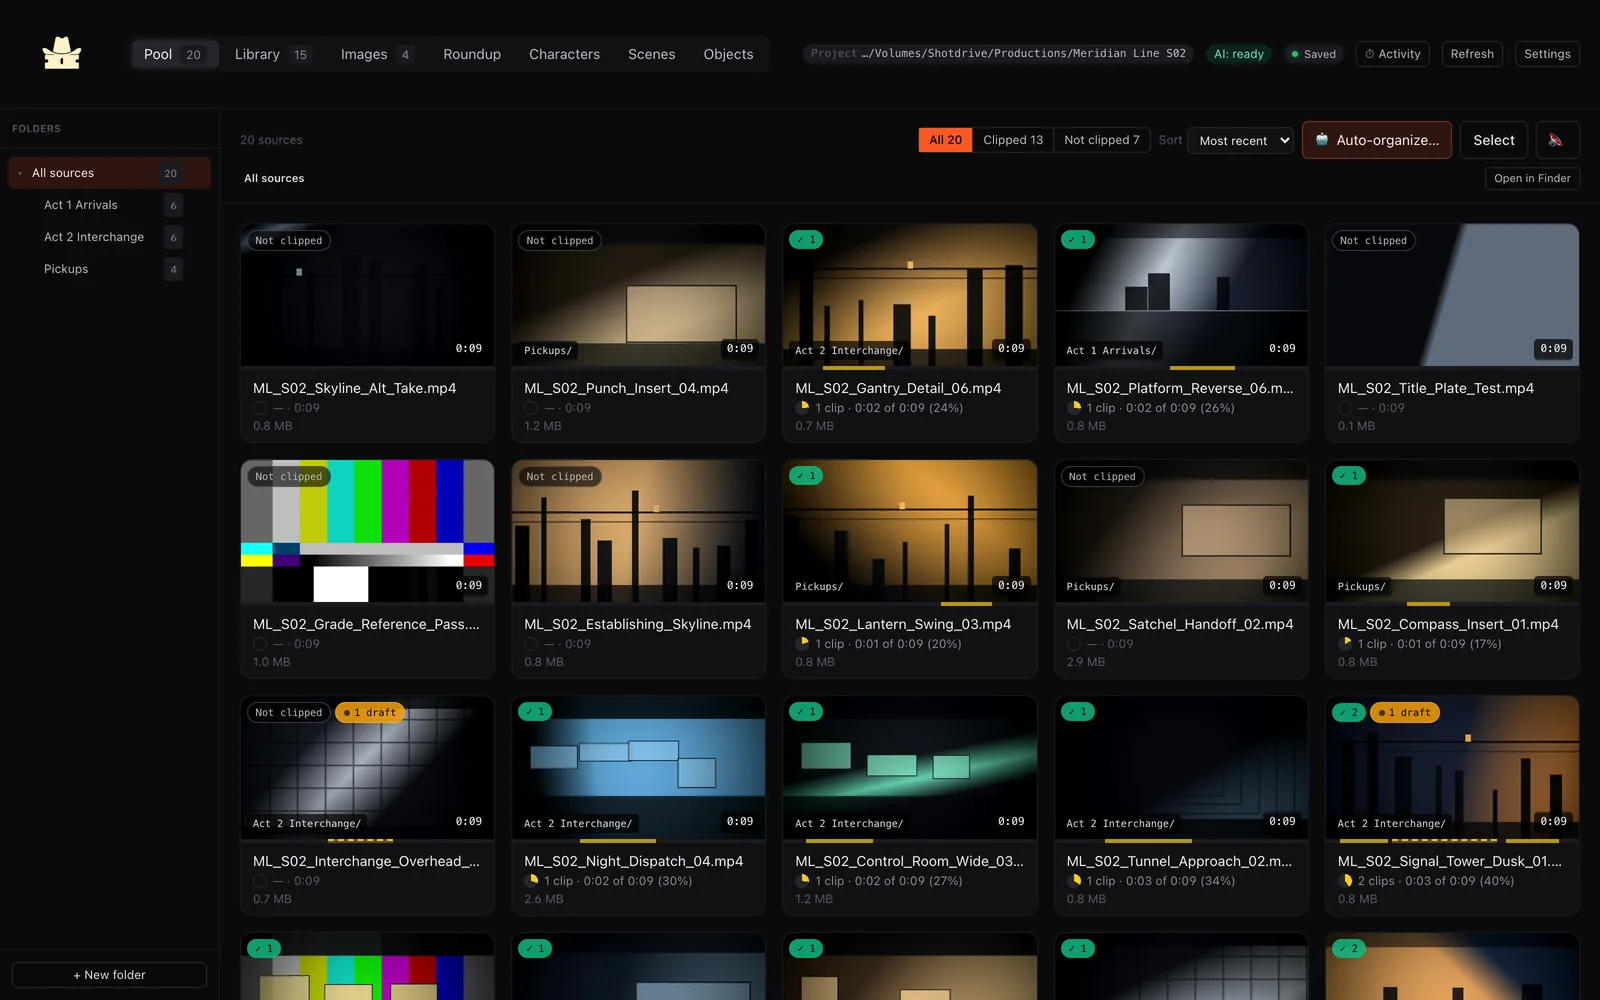
Task: Click Open in Finder
Action: pyautogui.click(x=1532, y=178)
